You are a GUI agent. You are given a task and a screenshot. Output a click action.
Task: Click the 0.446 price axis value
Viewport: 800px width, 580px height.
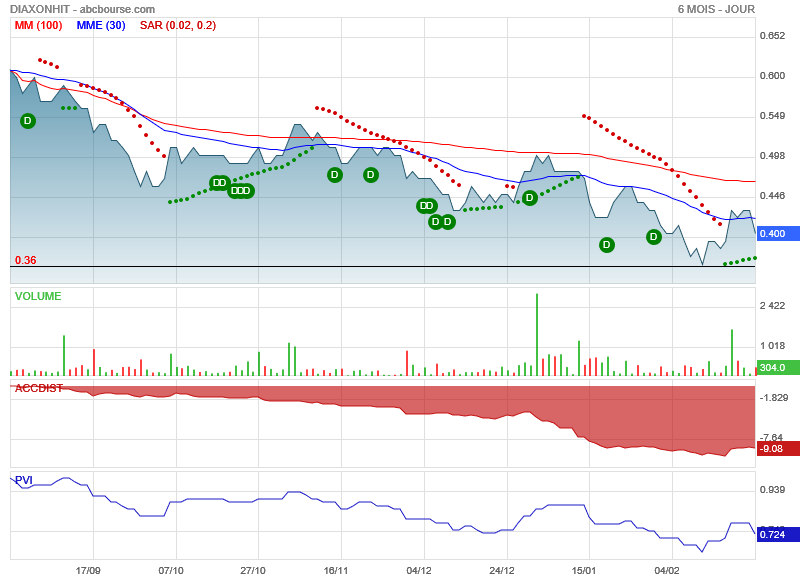[x=772, y=196]
